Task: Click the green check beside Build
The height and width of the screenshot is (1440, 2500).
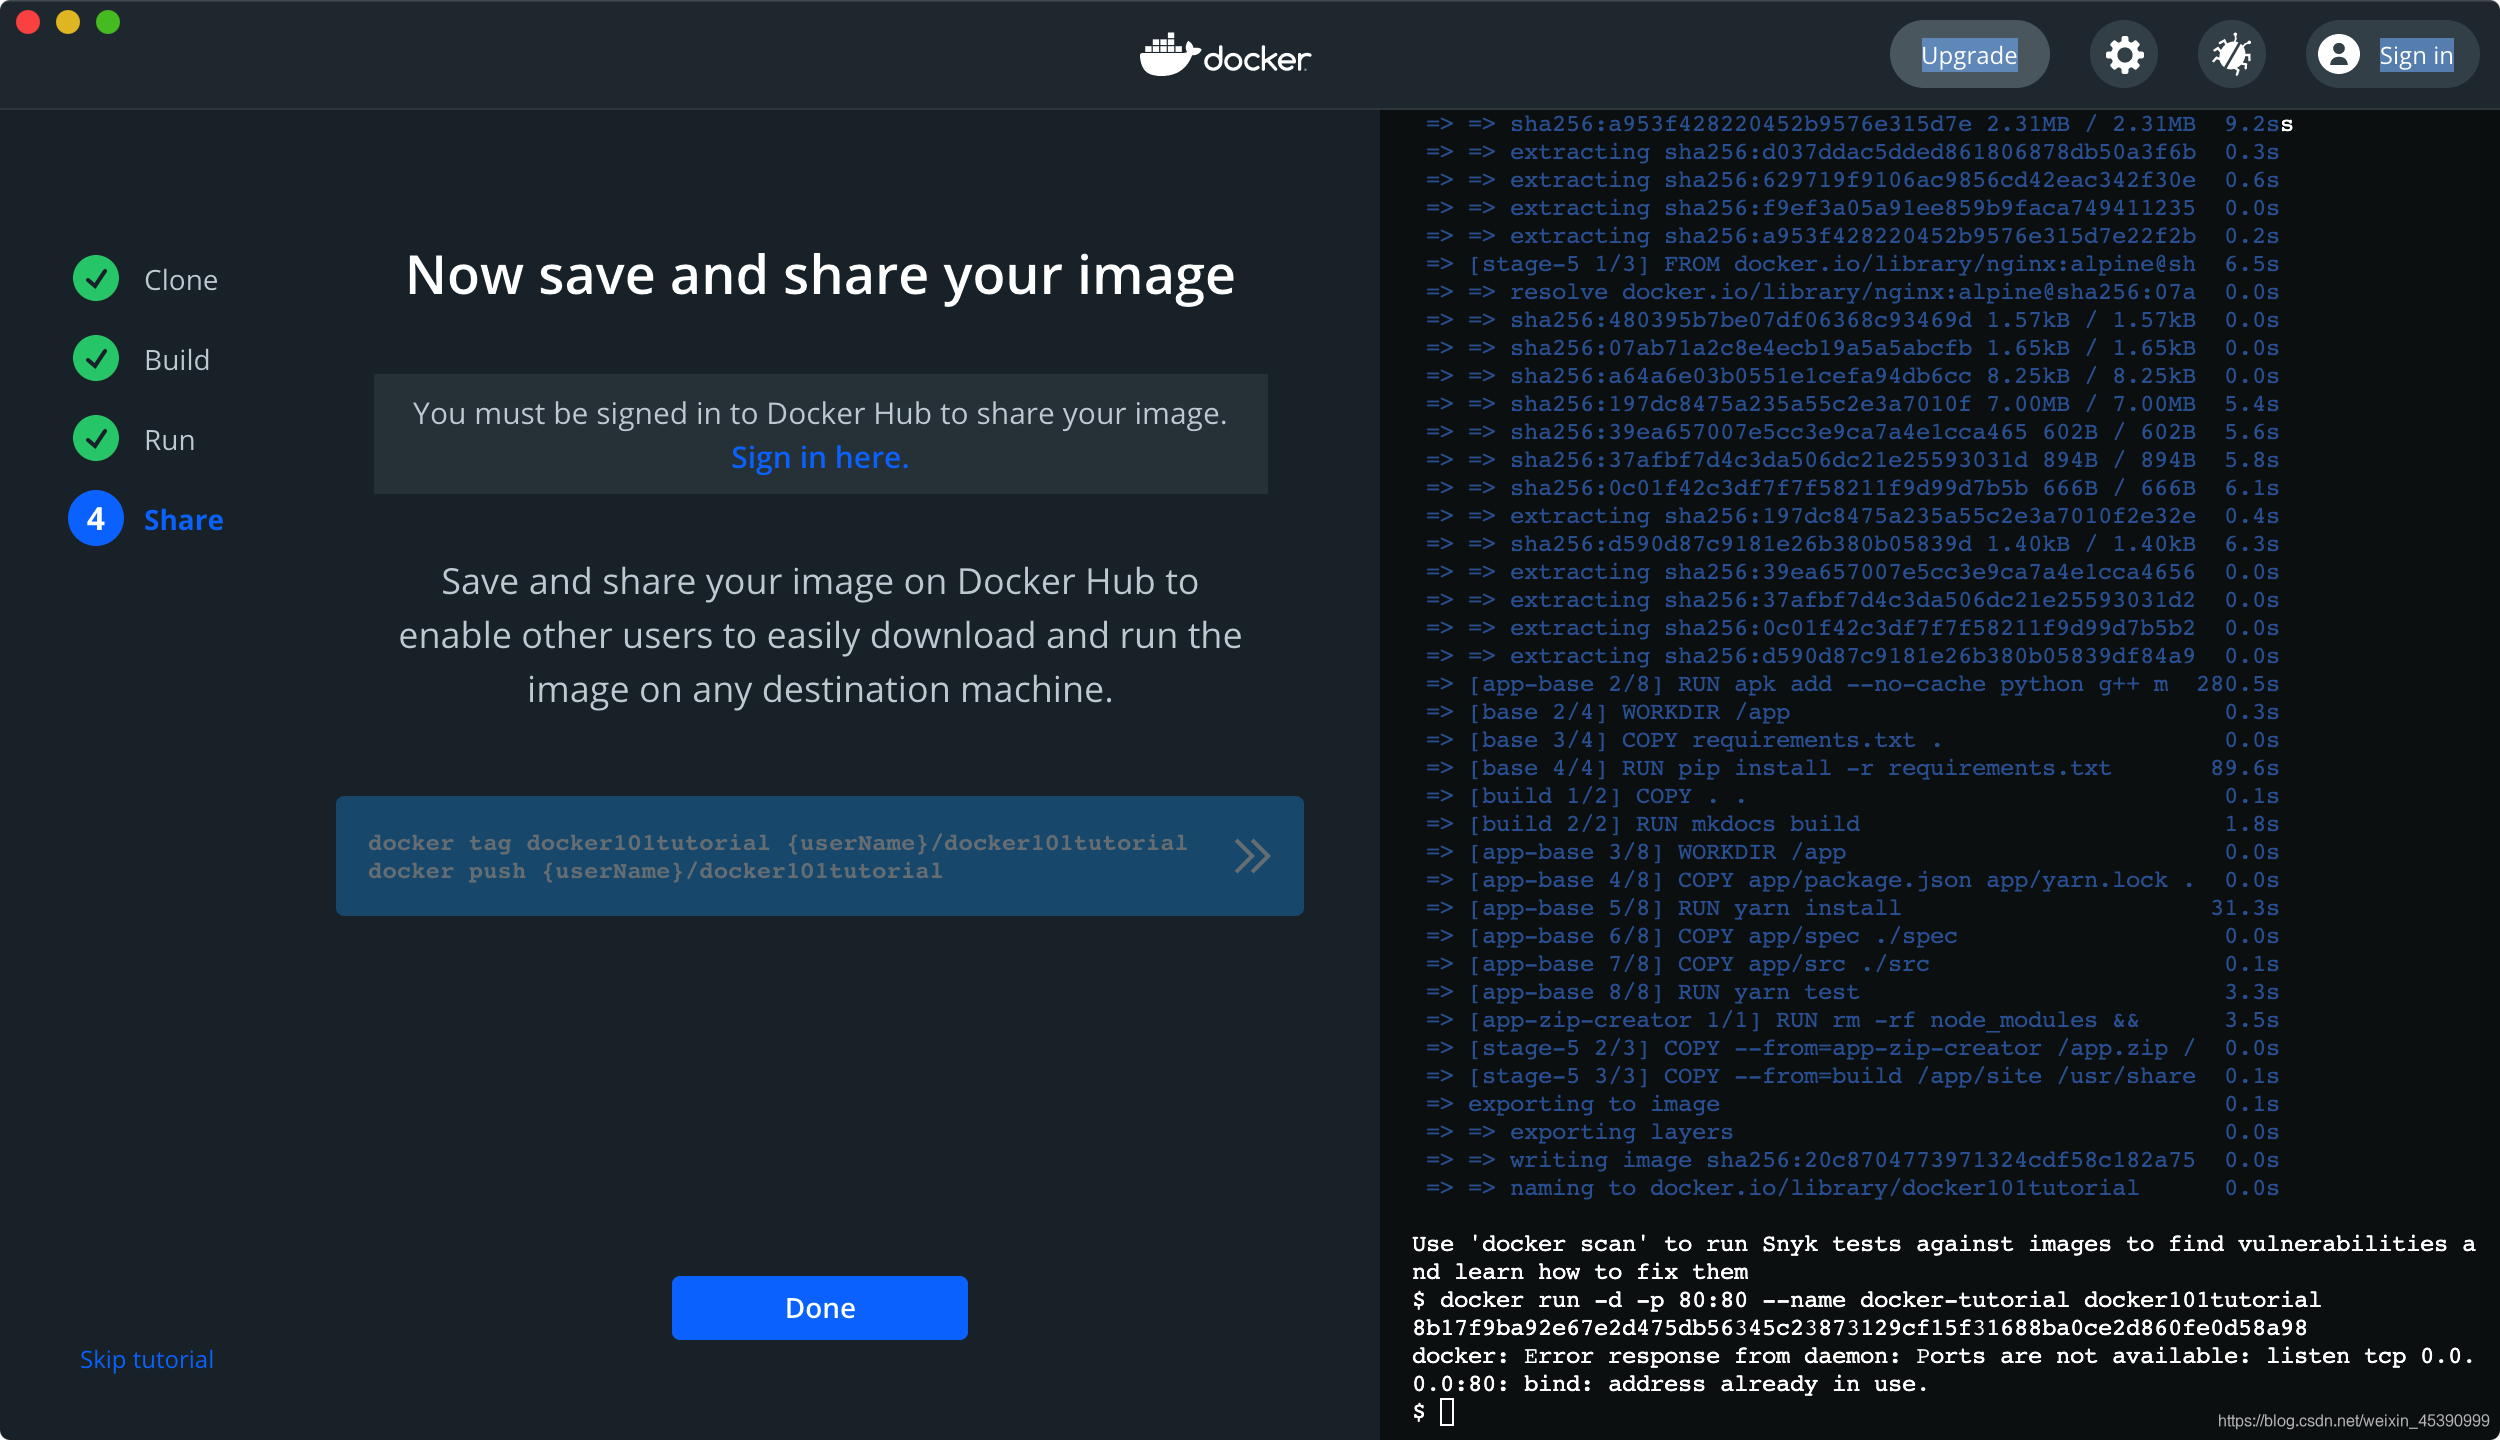Action: 96,359
